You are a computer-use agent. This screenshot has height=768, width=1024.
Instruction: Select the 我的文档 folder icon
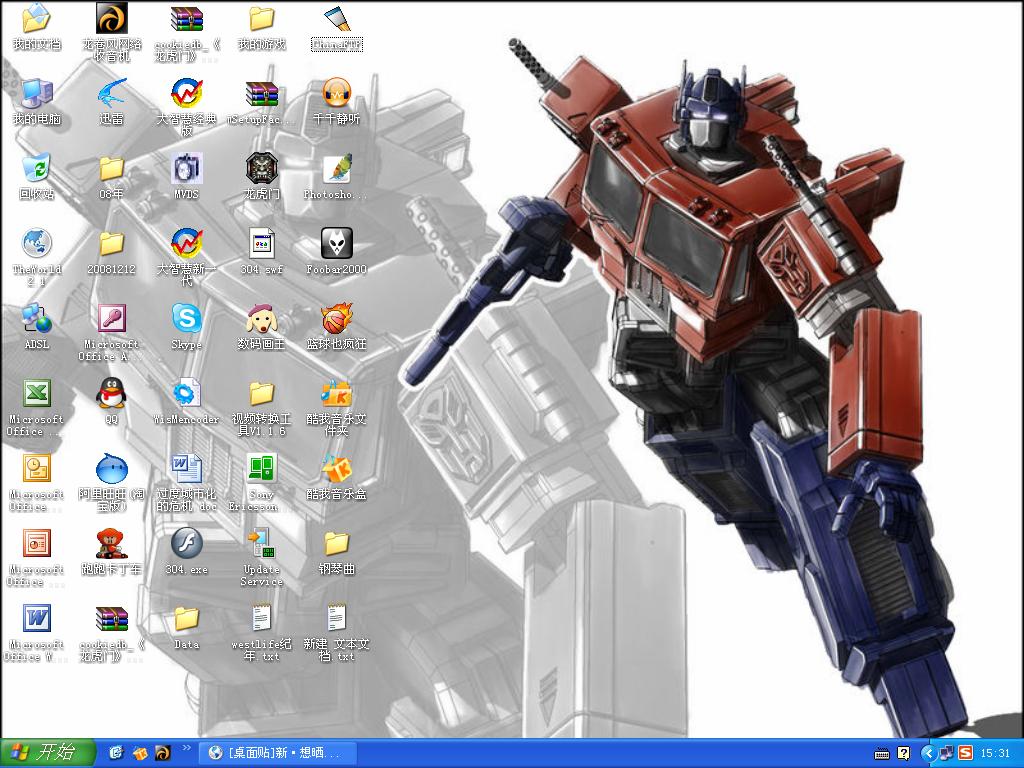37,19
